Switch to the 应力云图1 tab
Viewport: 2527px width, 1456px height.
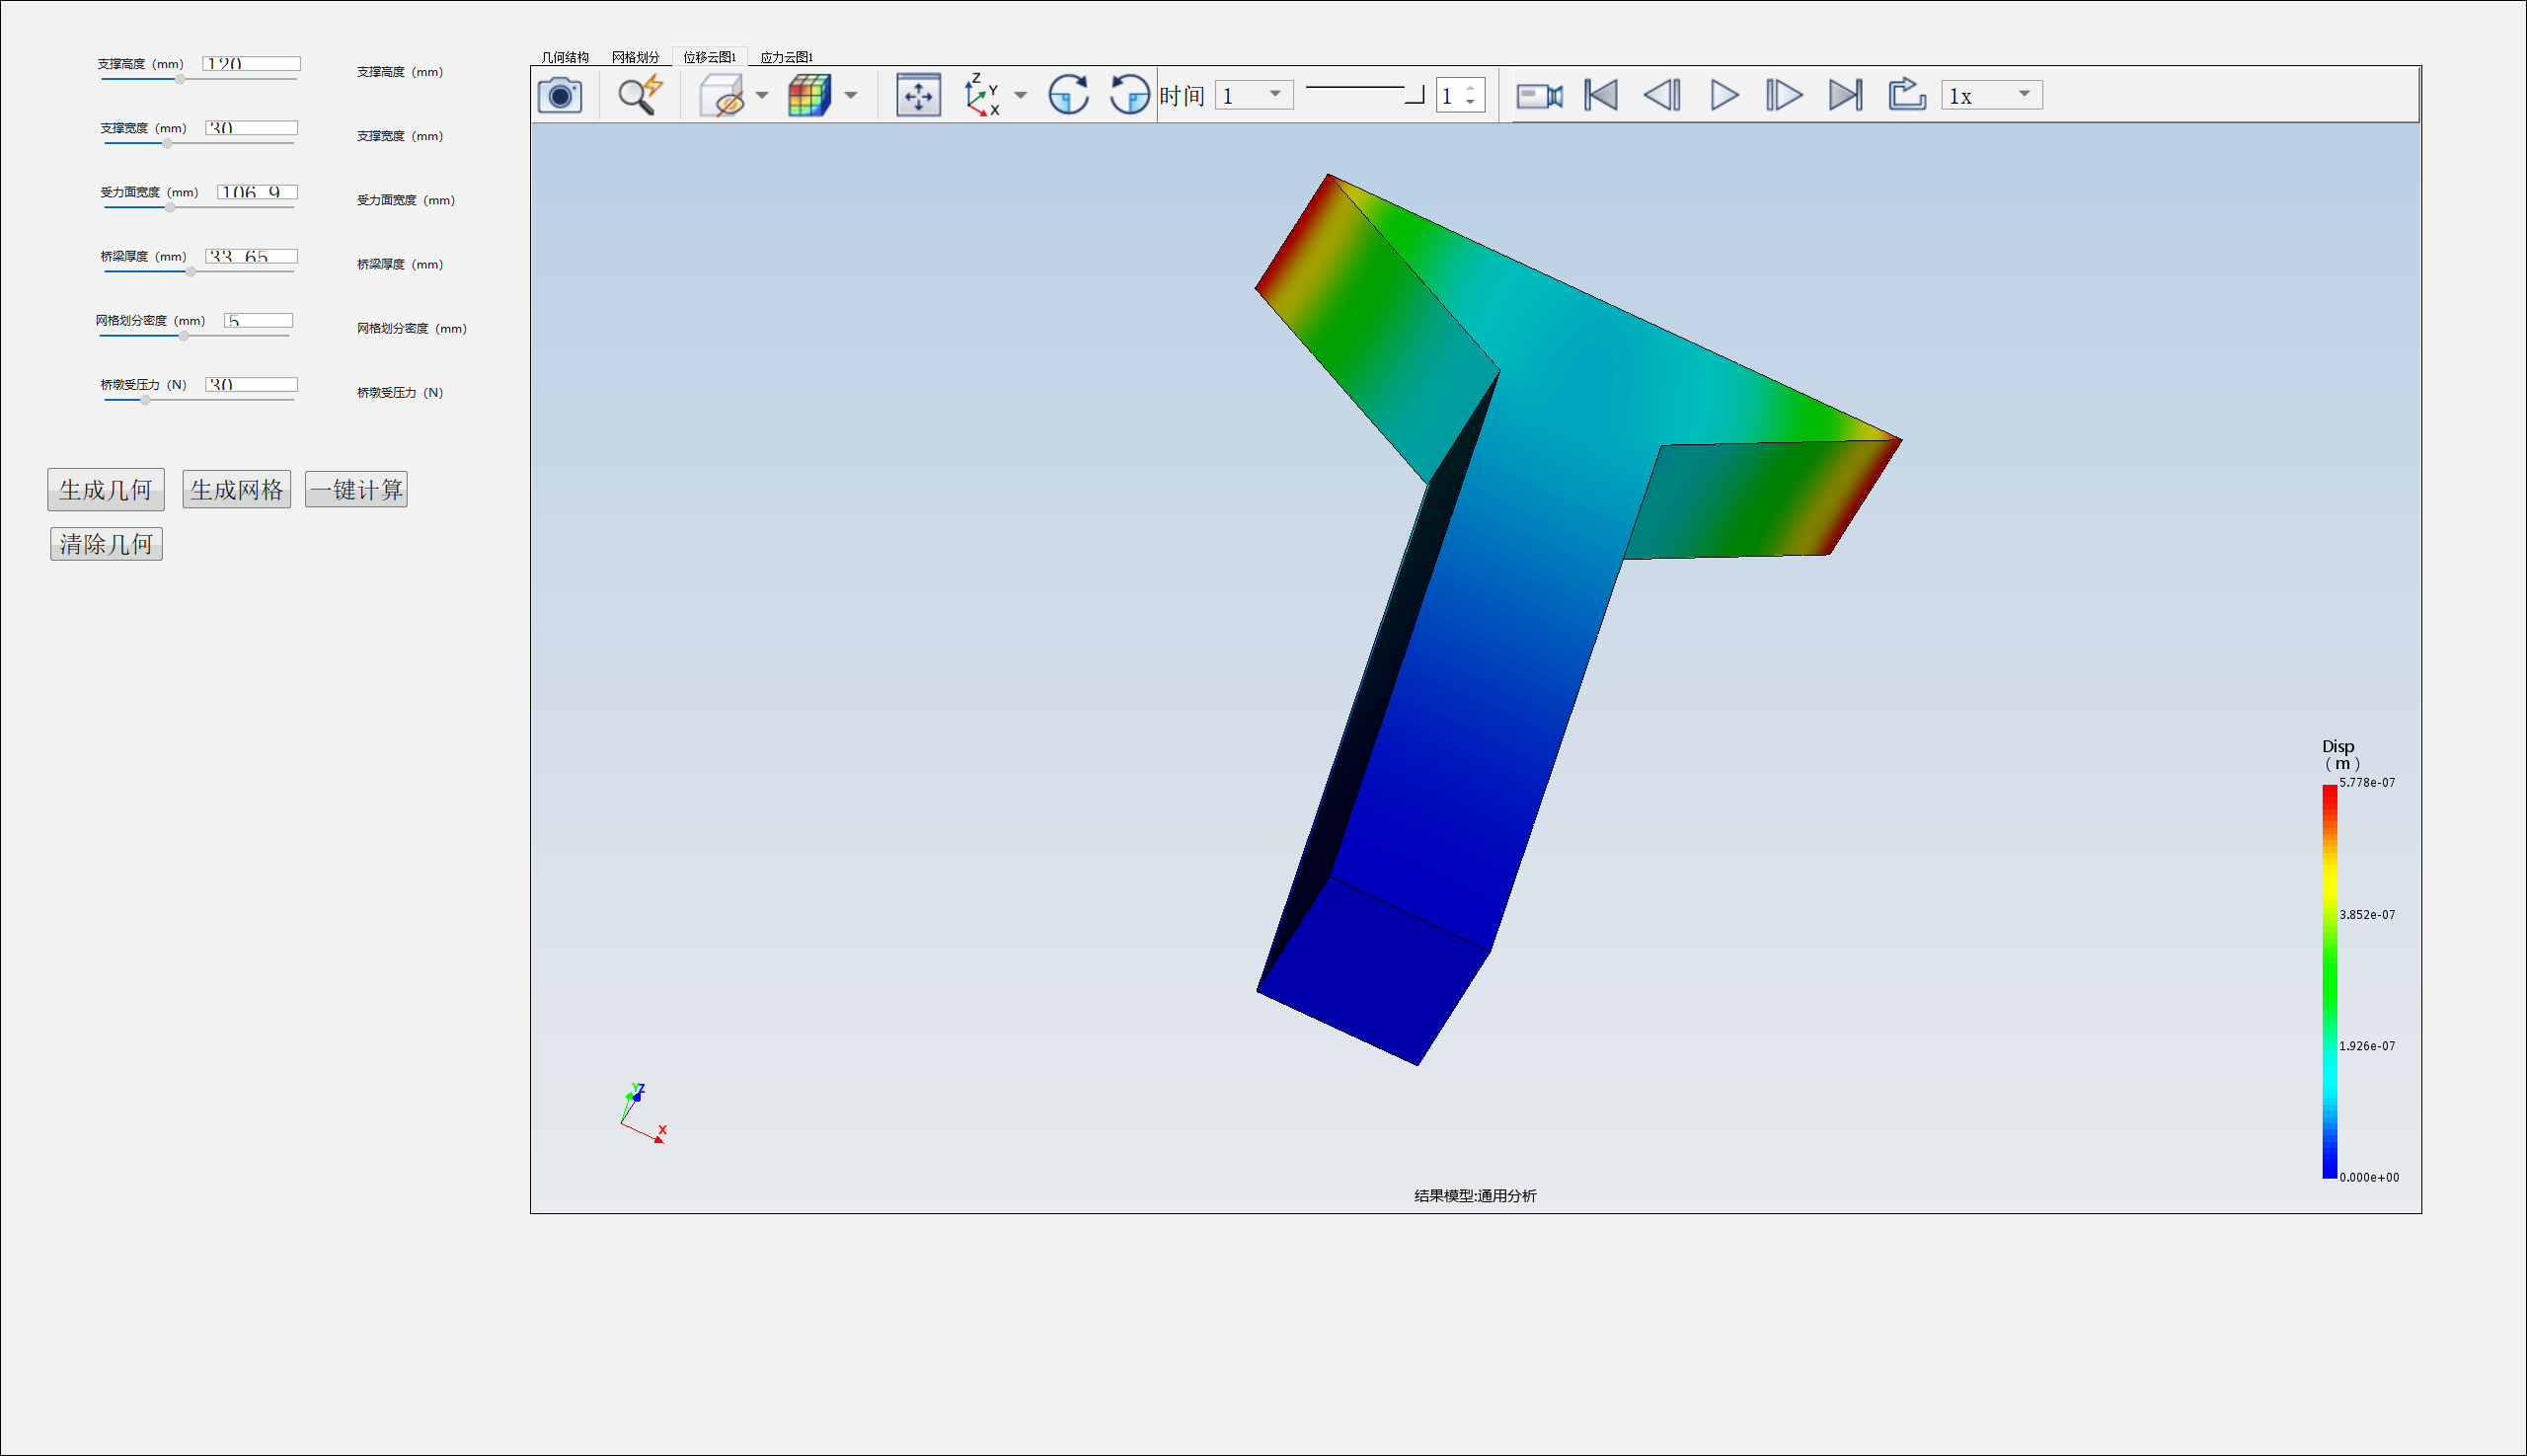(787, 57)
